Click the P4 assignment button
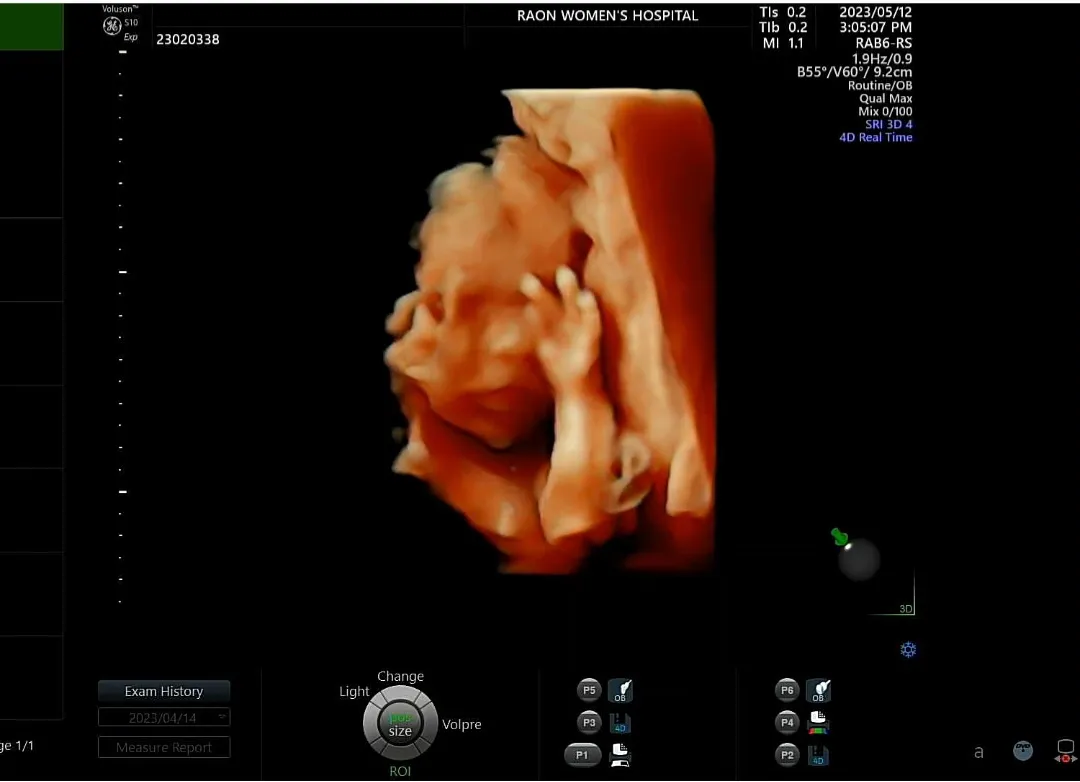 click(787, 722)
